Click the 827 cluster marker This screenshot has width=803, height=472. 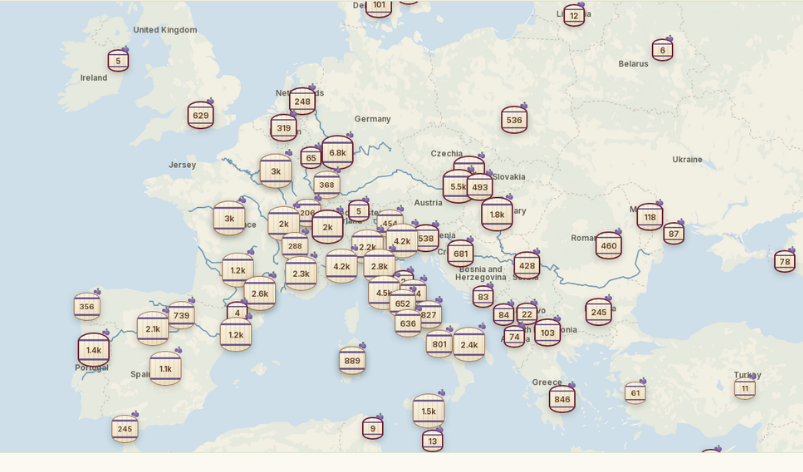click(429, 315)
